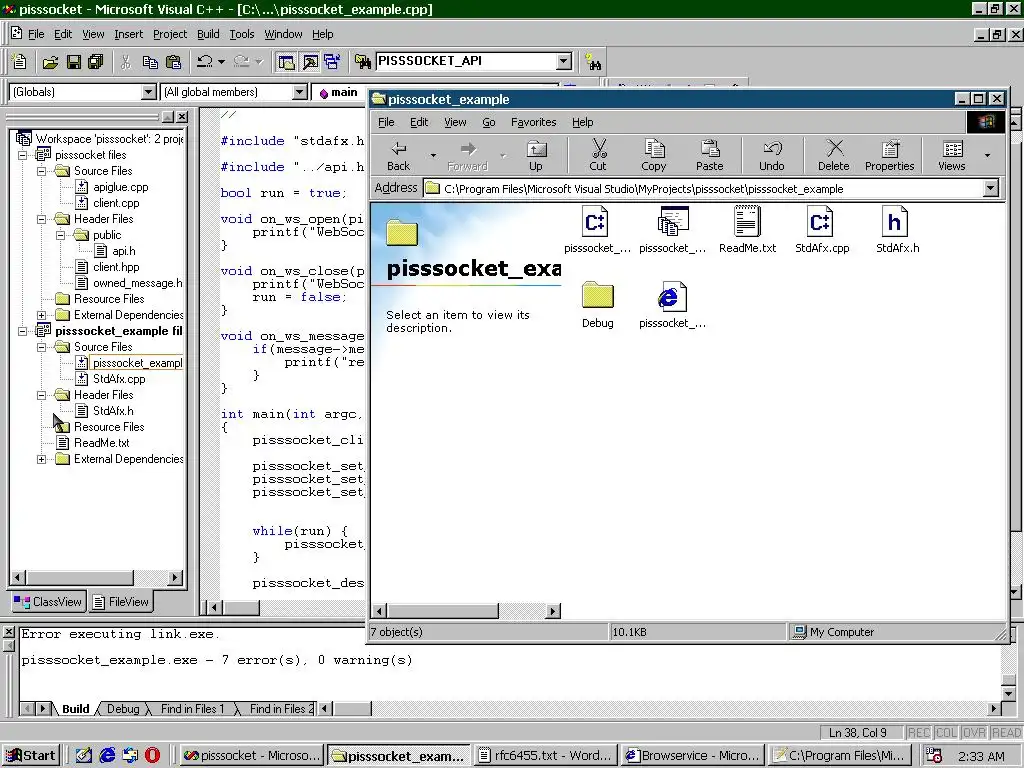Open the (Globals) class dropdown
The width and height of the screenshot is (1024, 768).
coord(149,92)
